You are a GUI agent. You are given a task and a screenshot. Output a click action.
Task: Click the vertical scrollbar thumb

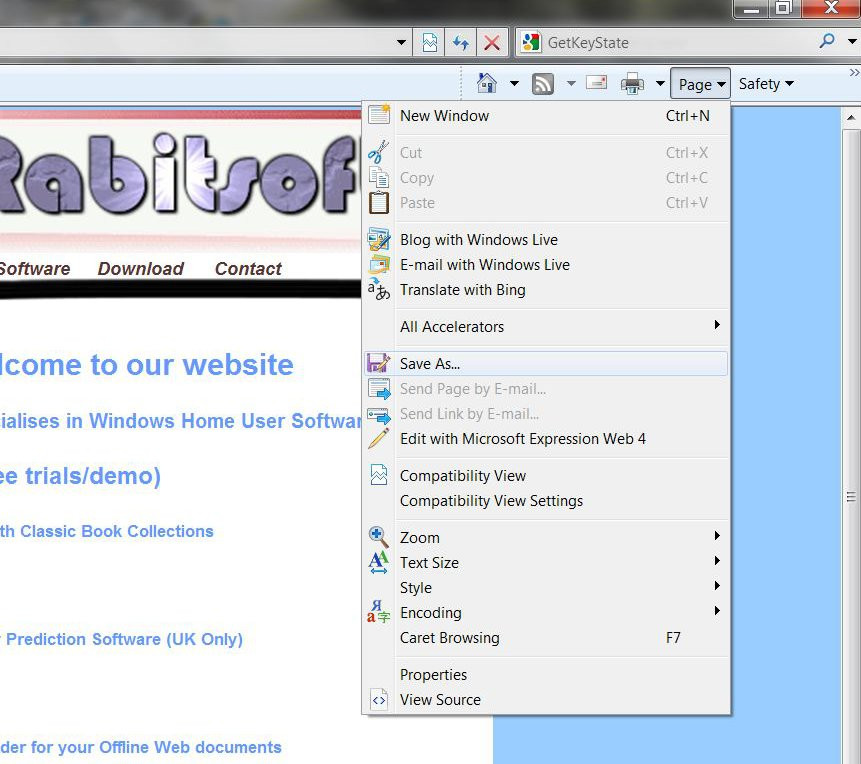pyautogui.click(x=851, y=497)
